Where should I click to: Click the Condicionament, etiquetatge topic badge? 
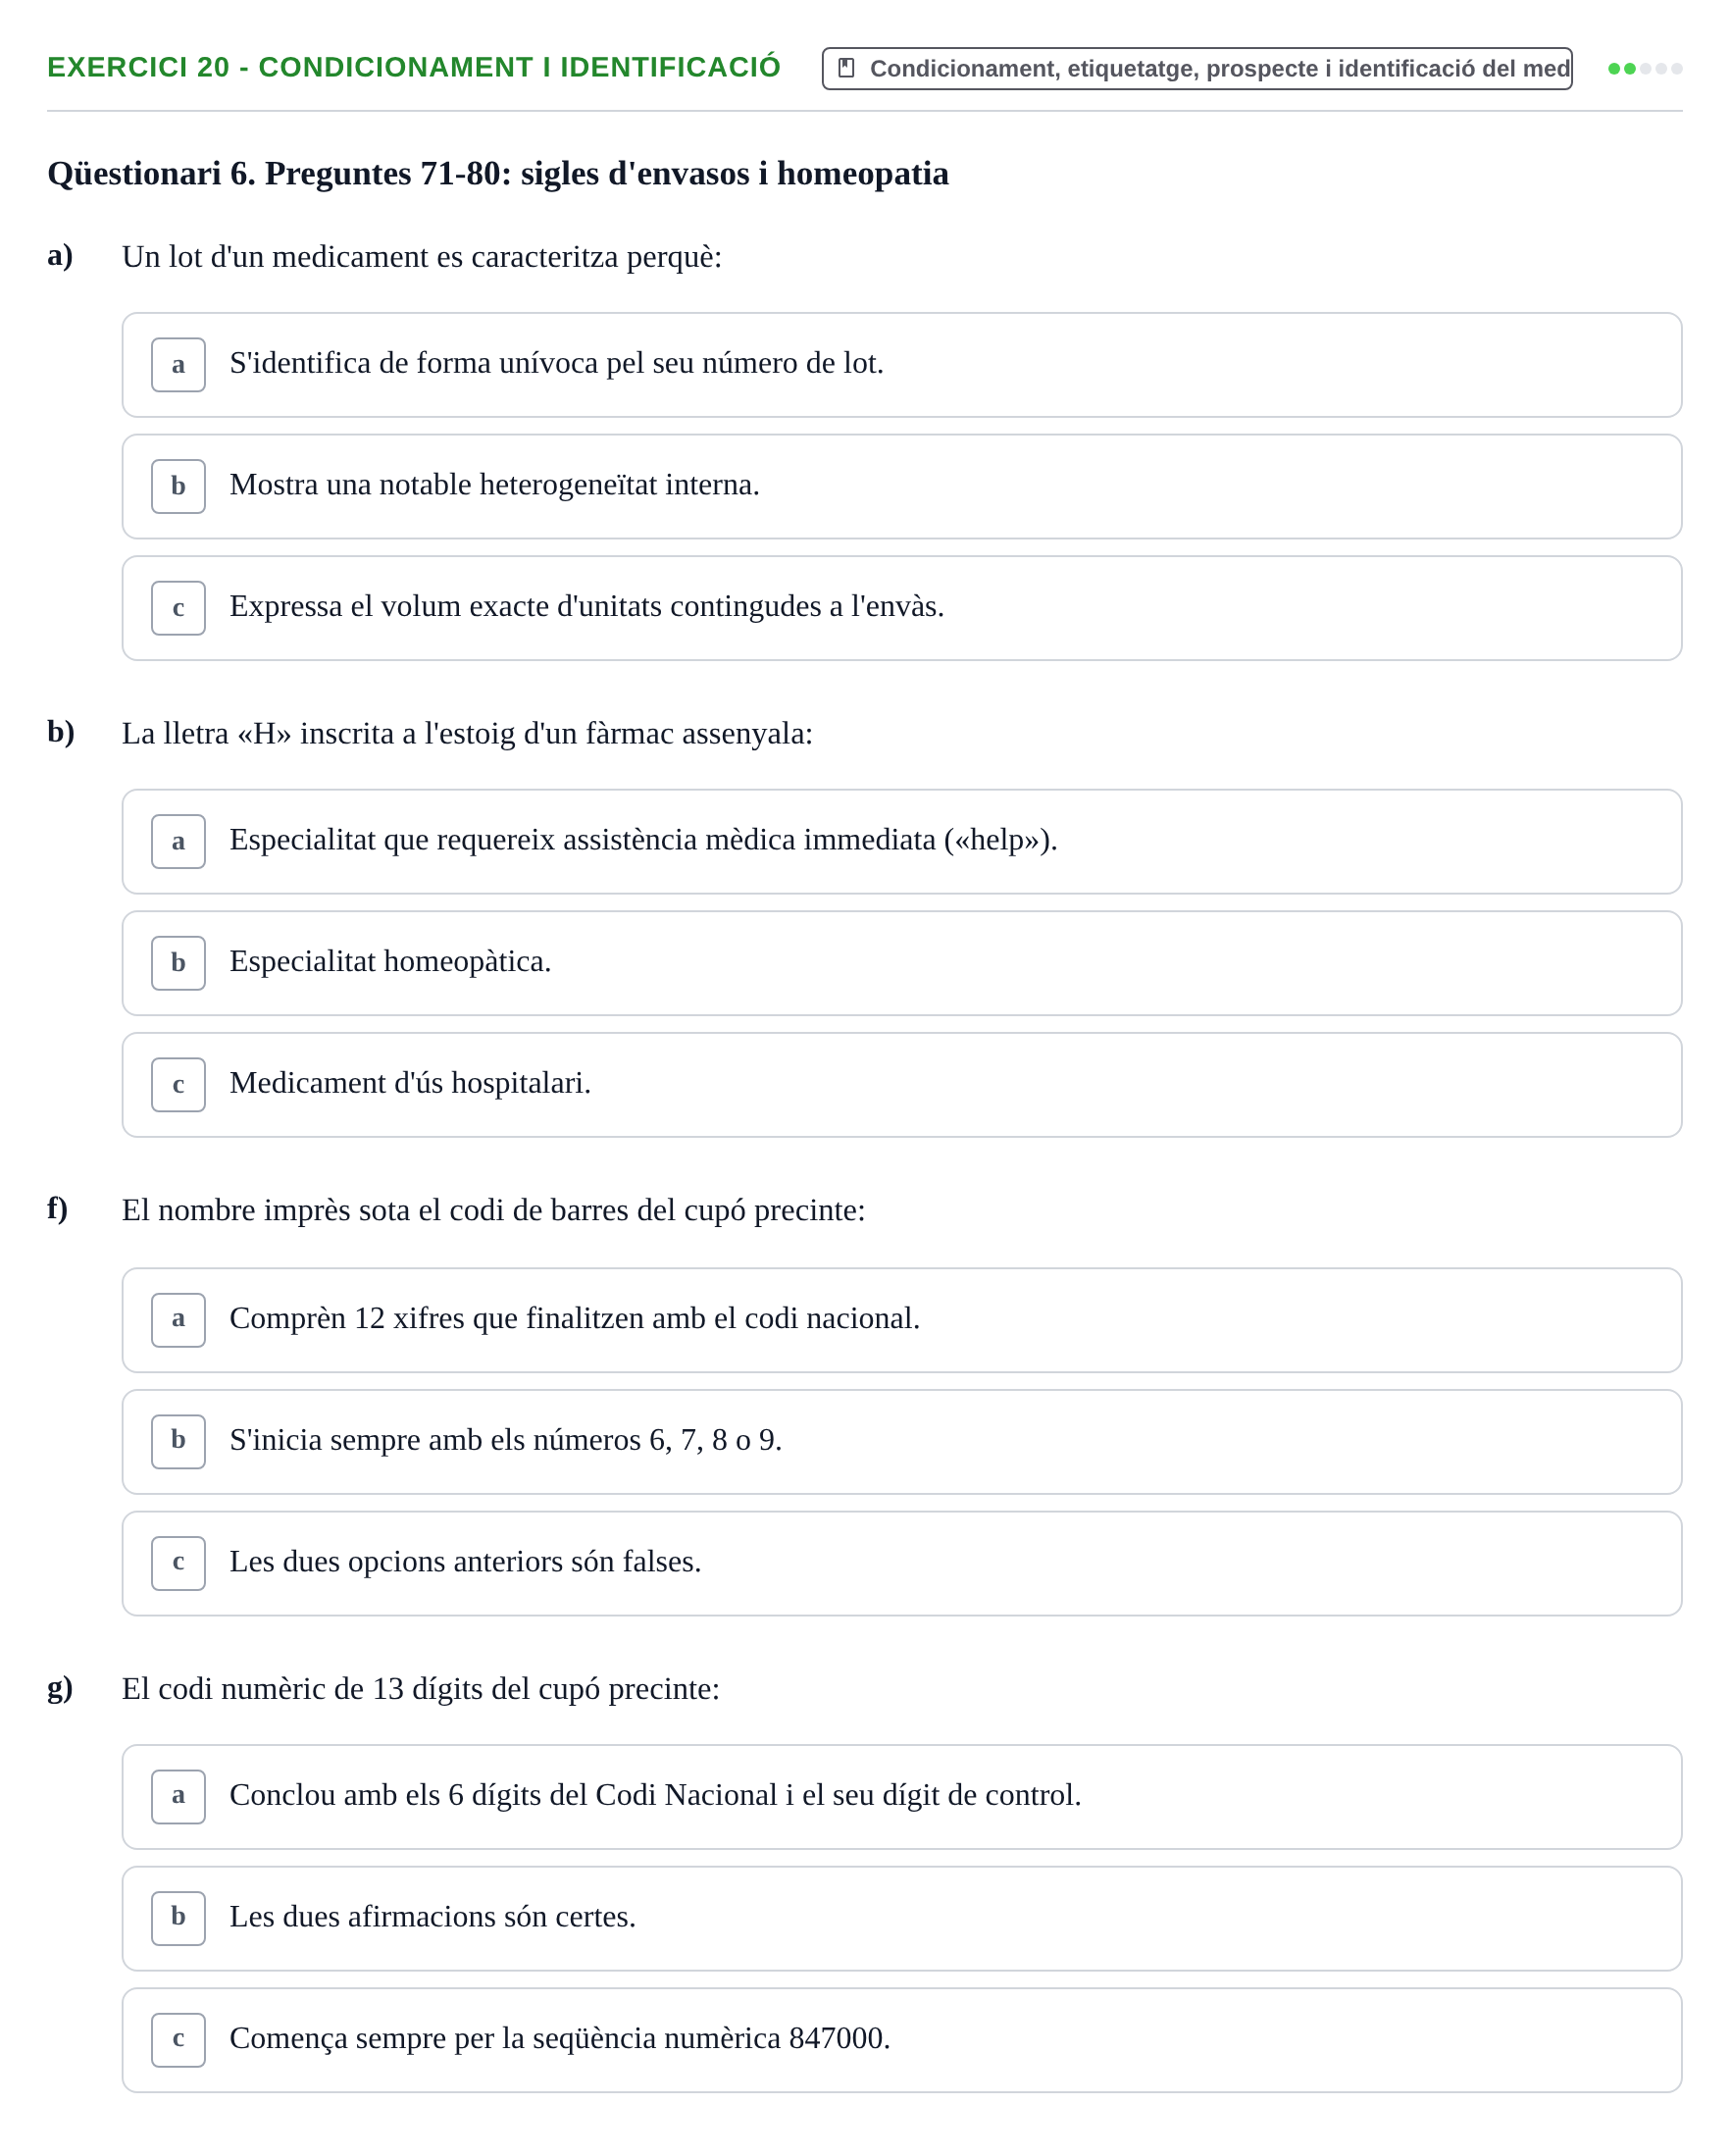coord(1197,68)
